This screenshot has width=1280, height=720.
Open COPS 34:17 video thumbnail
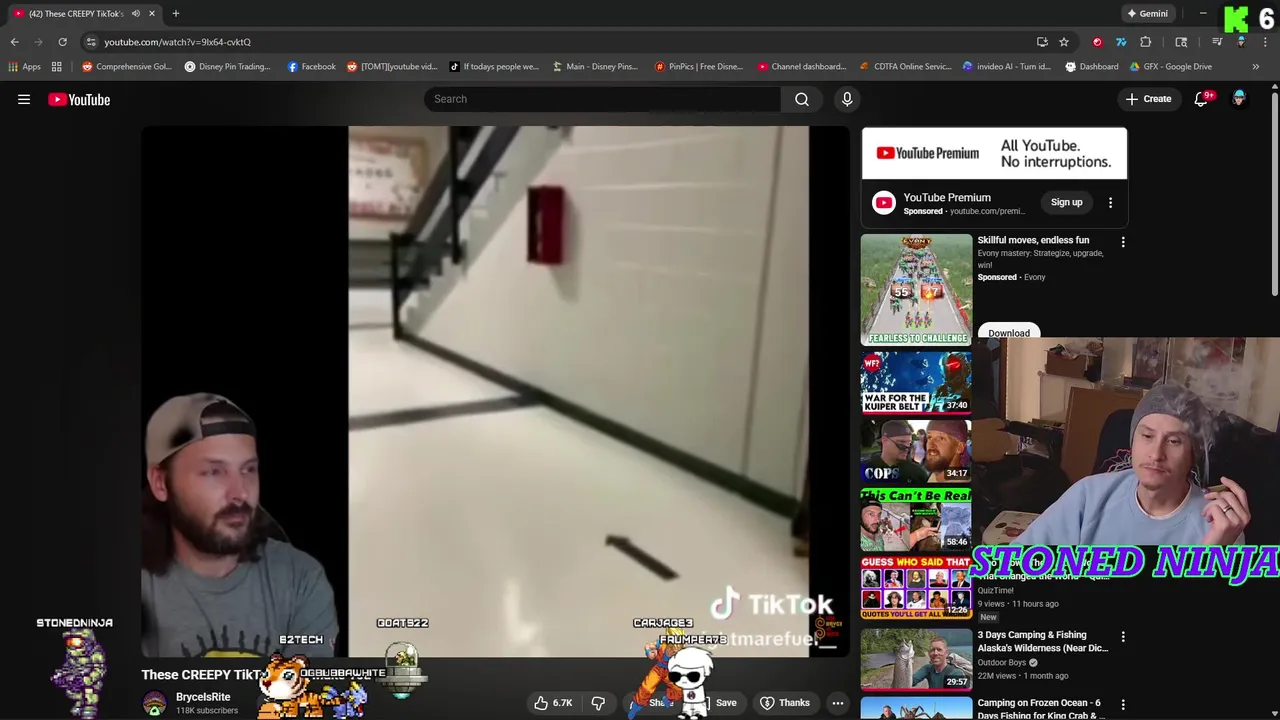[x=916, y=450]
